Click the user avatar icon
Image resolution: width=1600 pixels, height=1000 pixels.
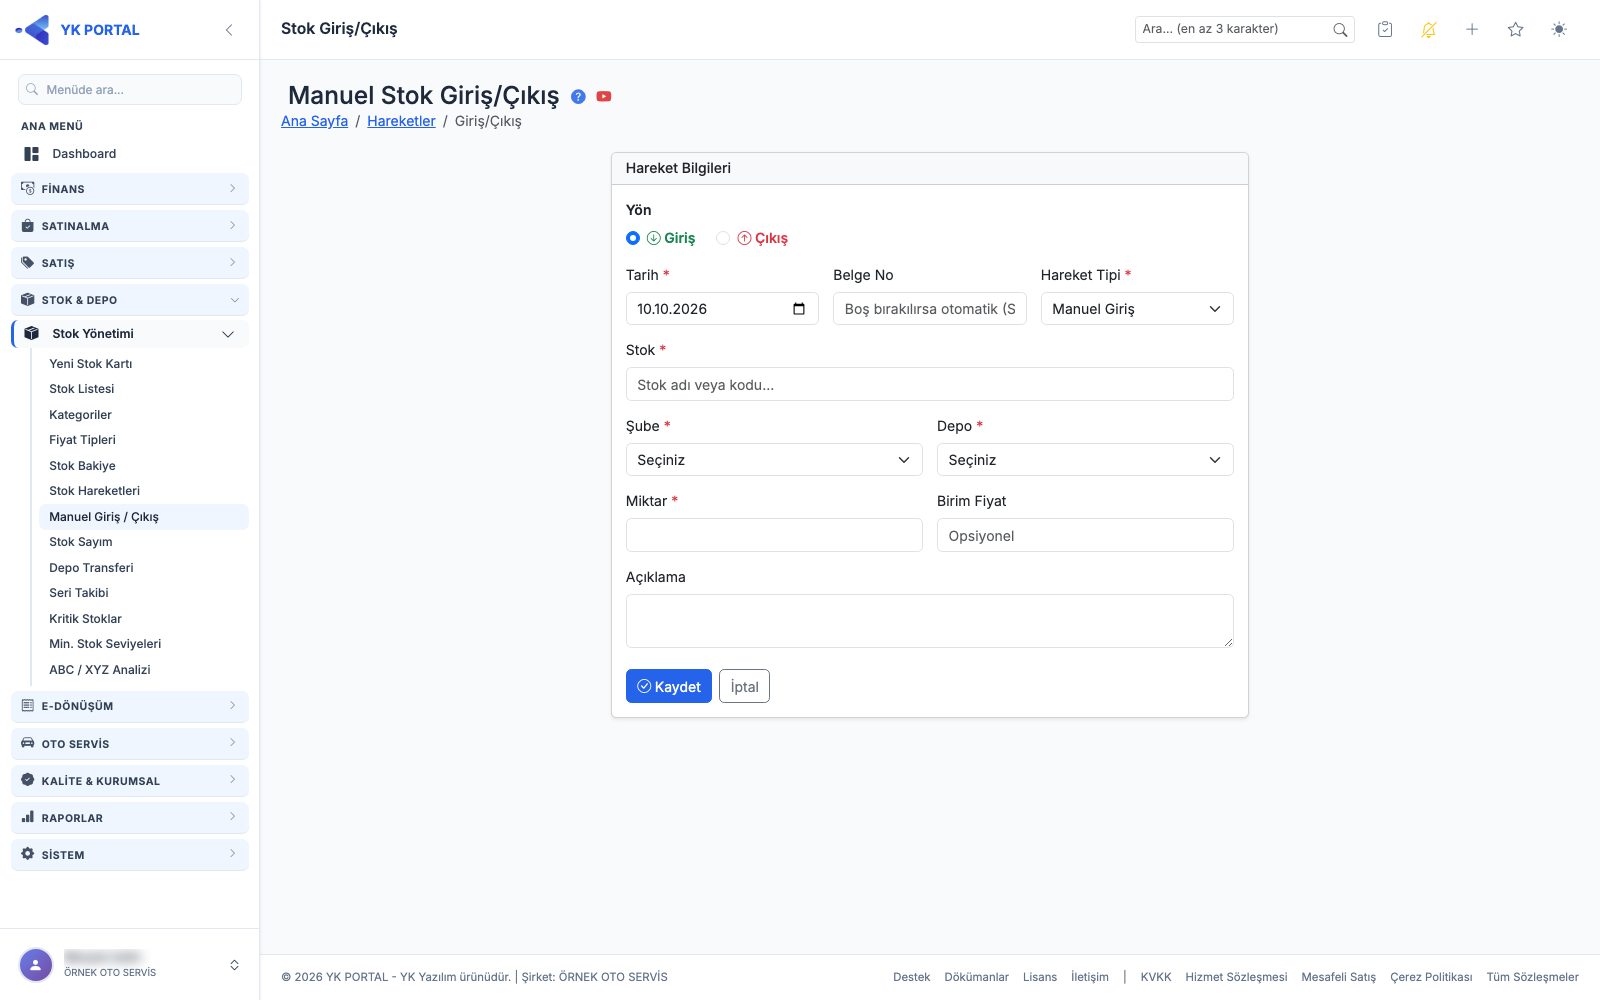(36, 965)
